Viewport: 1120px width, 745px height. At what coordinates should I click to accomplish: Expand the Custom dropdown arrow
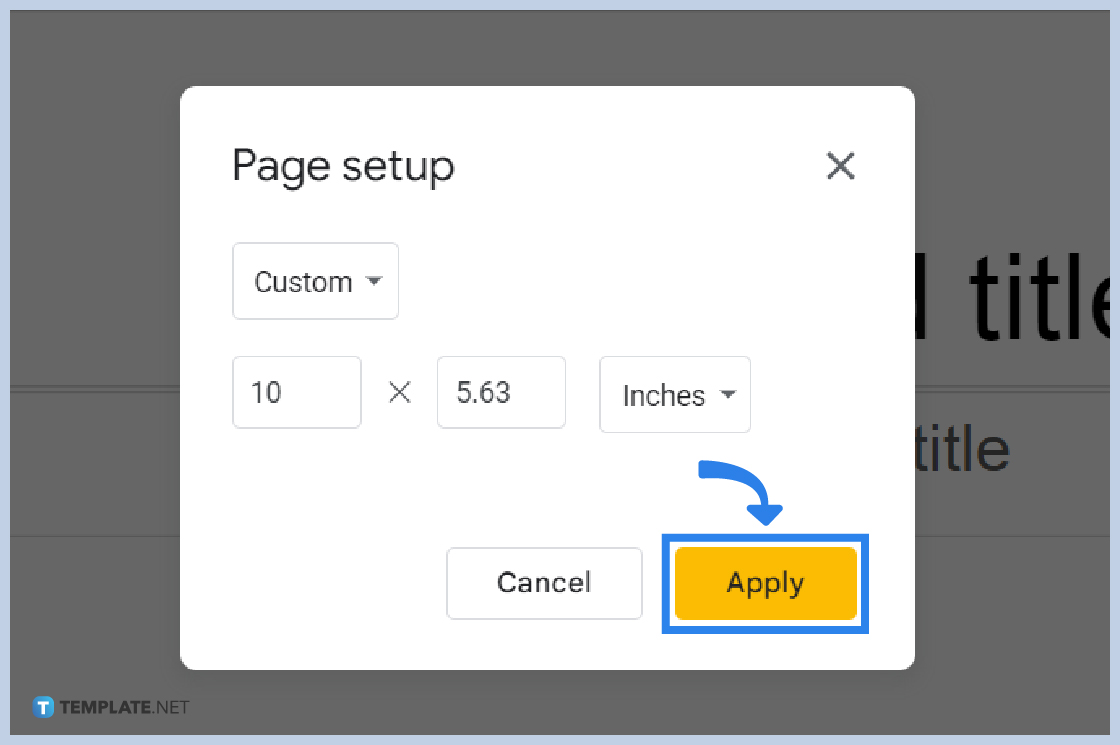point(374,281)
